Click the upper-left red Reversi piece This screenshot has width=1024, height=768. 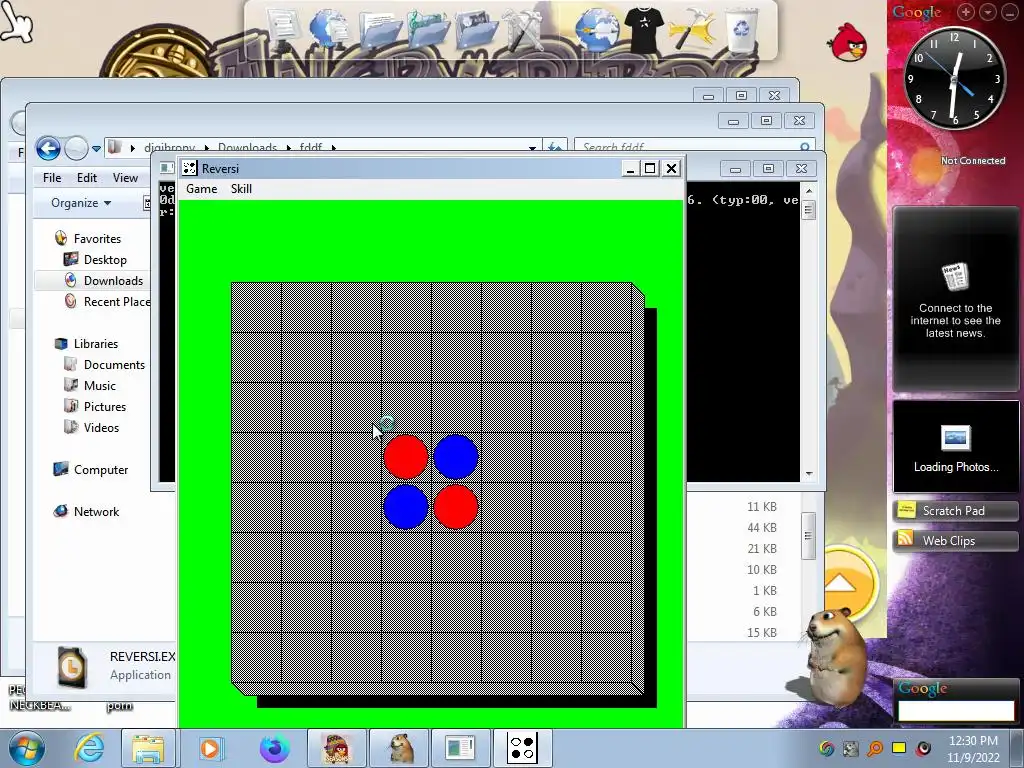[406, 457]
